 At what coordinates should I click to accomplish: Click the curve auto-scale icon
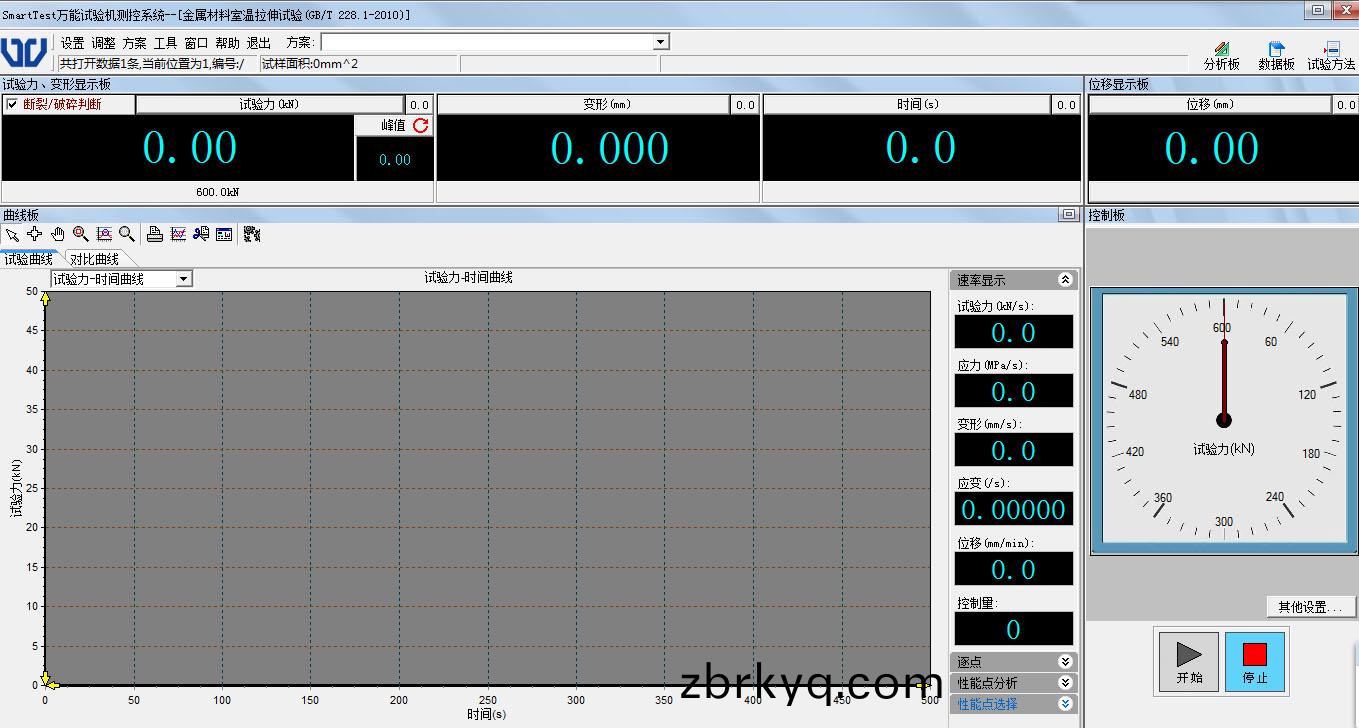104,234
